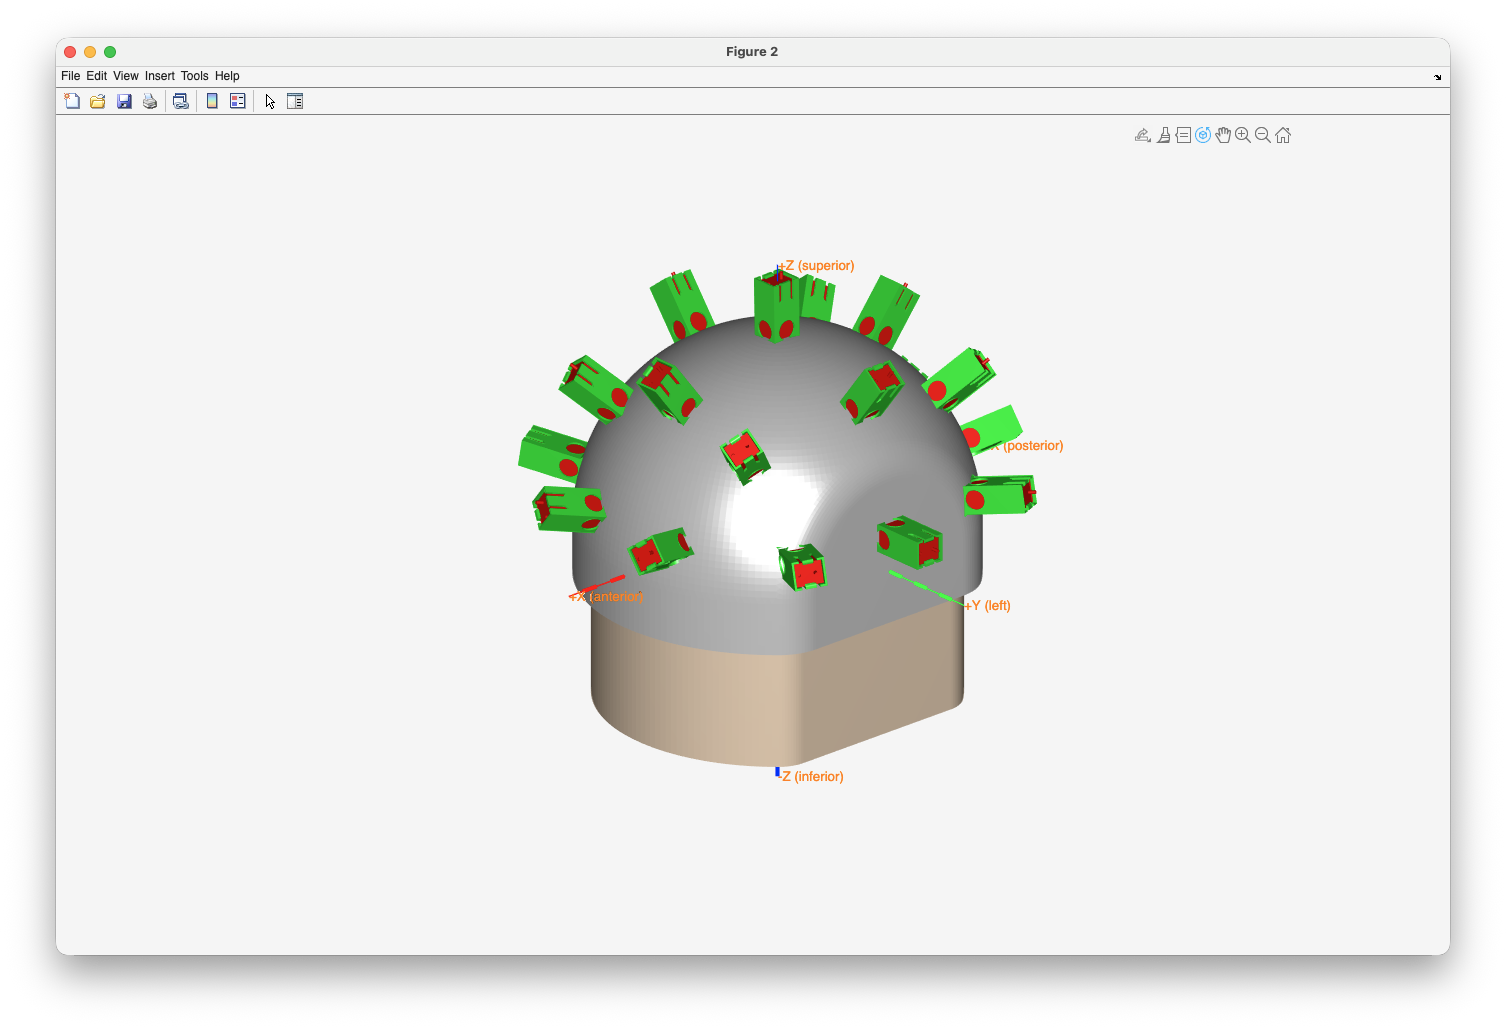Print the figure using printer icon
The width and height of the screenshot is (1506, 1029).
click(150, 101)
